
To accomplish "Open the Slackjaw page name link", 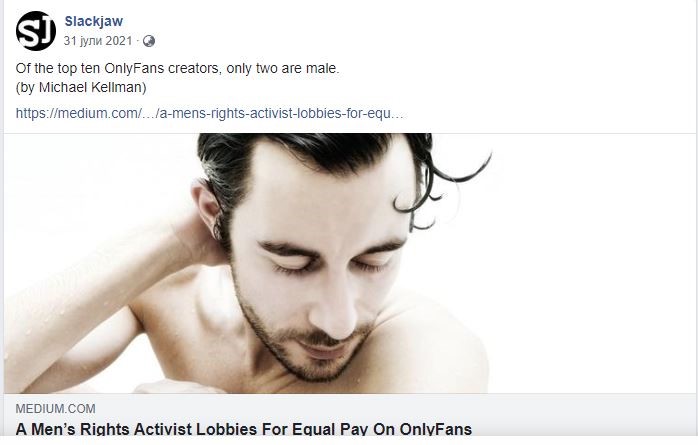I will pos(93,21).
